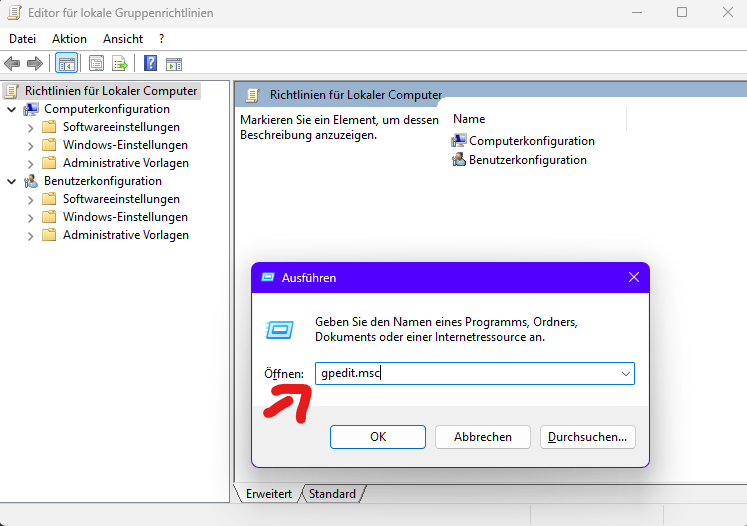Collapse the Computerkonfiguration tree node

[x=11, y=109]
